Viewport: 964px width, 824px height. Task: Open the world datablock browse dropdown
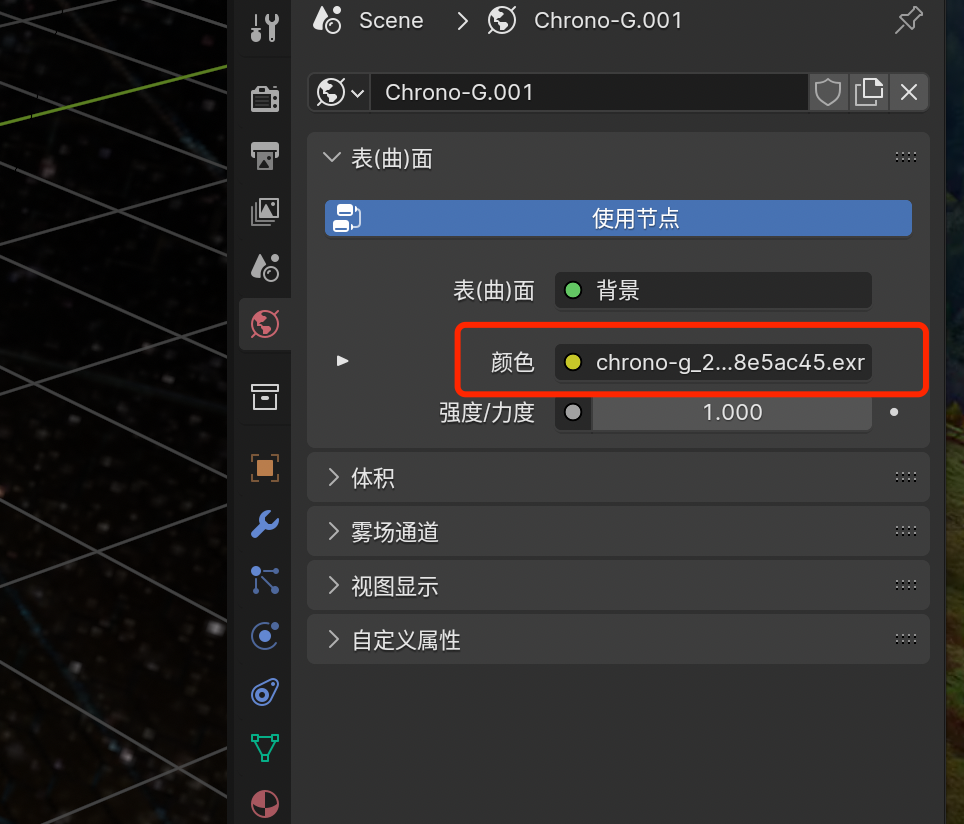[x=340, y=93]
